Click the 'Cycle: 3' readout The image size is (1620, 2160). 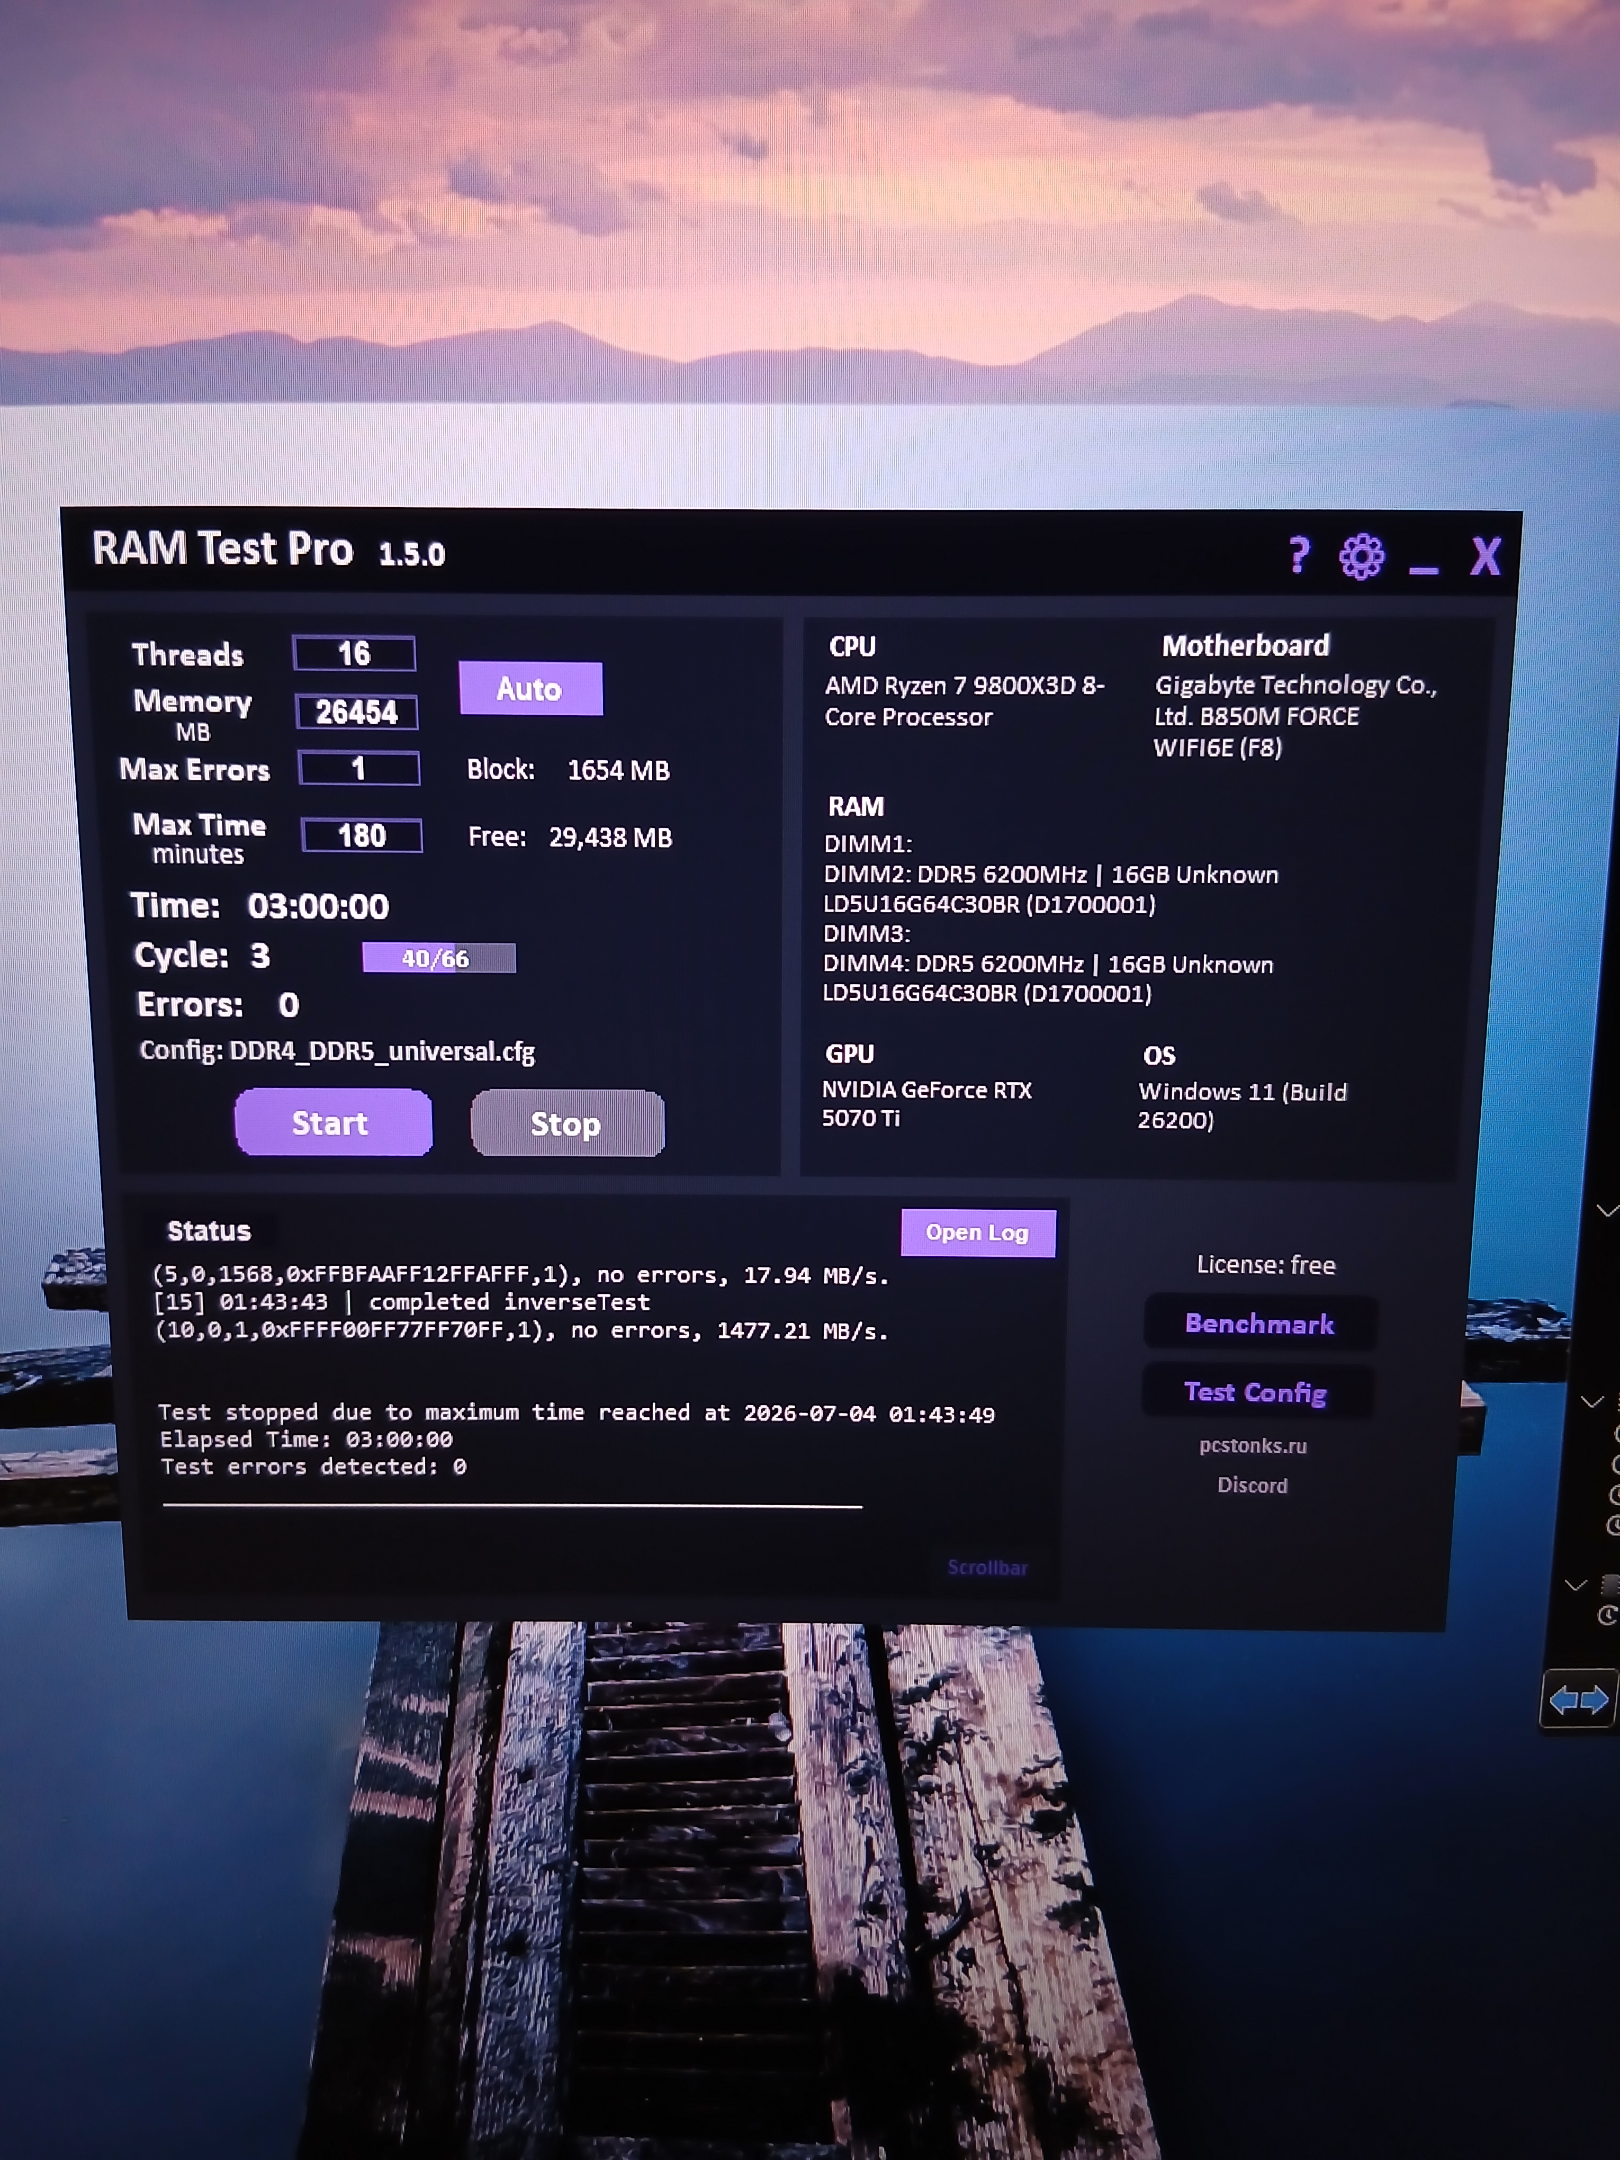202,955
